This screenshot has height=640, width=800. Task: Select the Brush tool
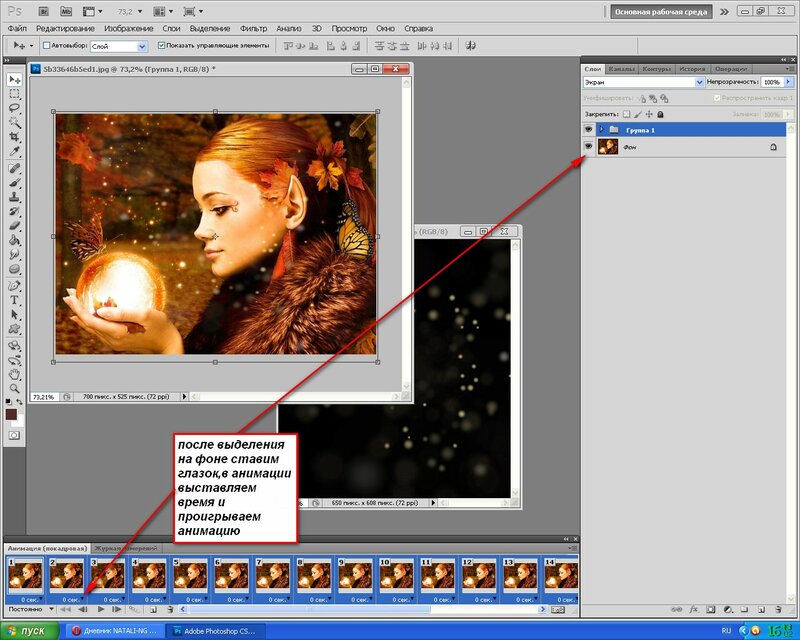(x=14, y=182)
